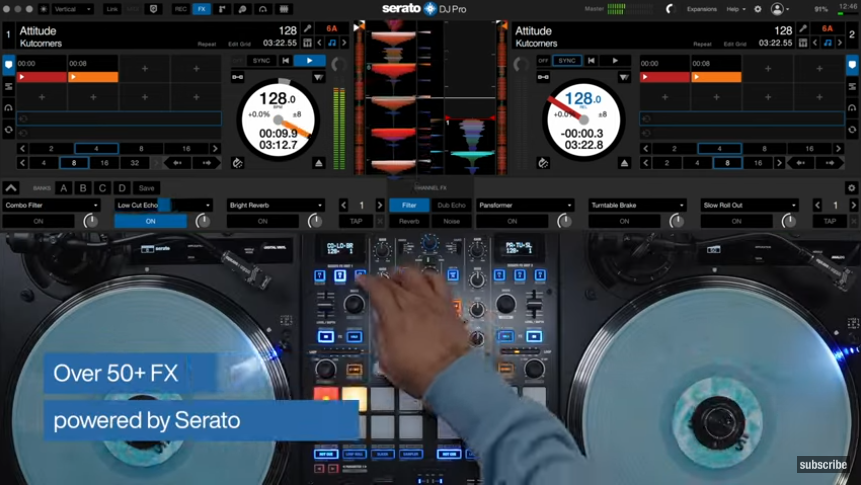The height and width of the screenshot is (485, 861).
Task: Toggle deck 1 sync OFF button
Action: tap(238, 60)
